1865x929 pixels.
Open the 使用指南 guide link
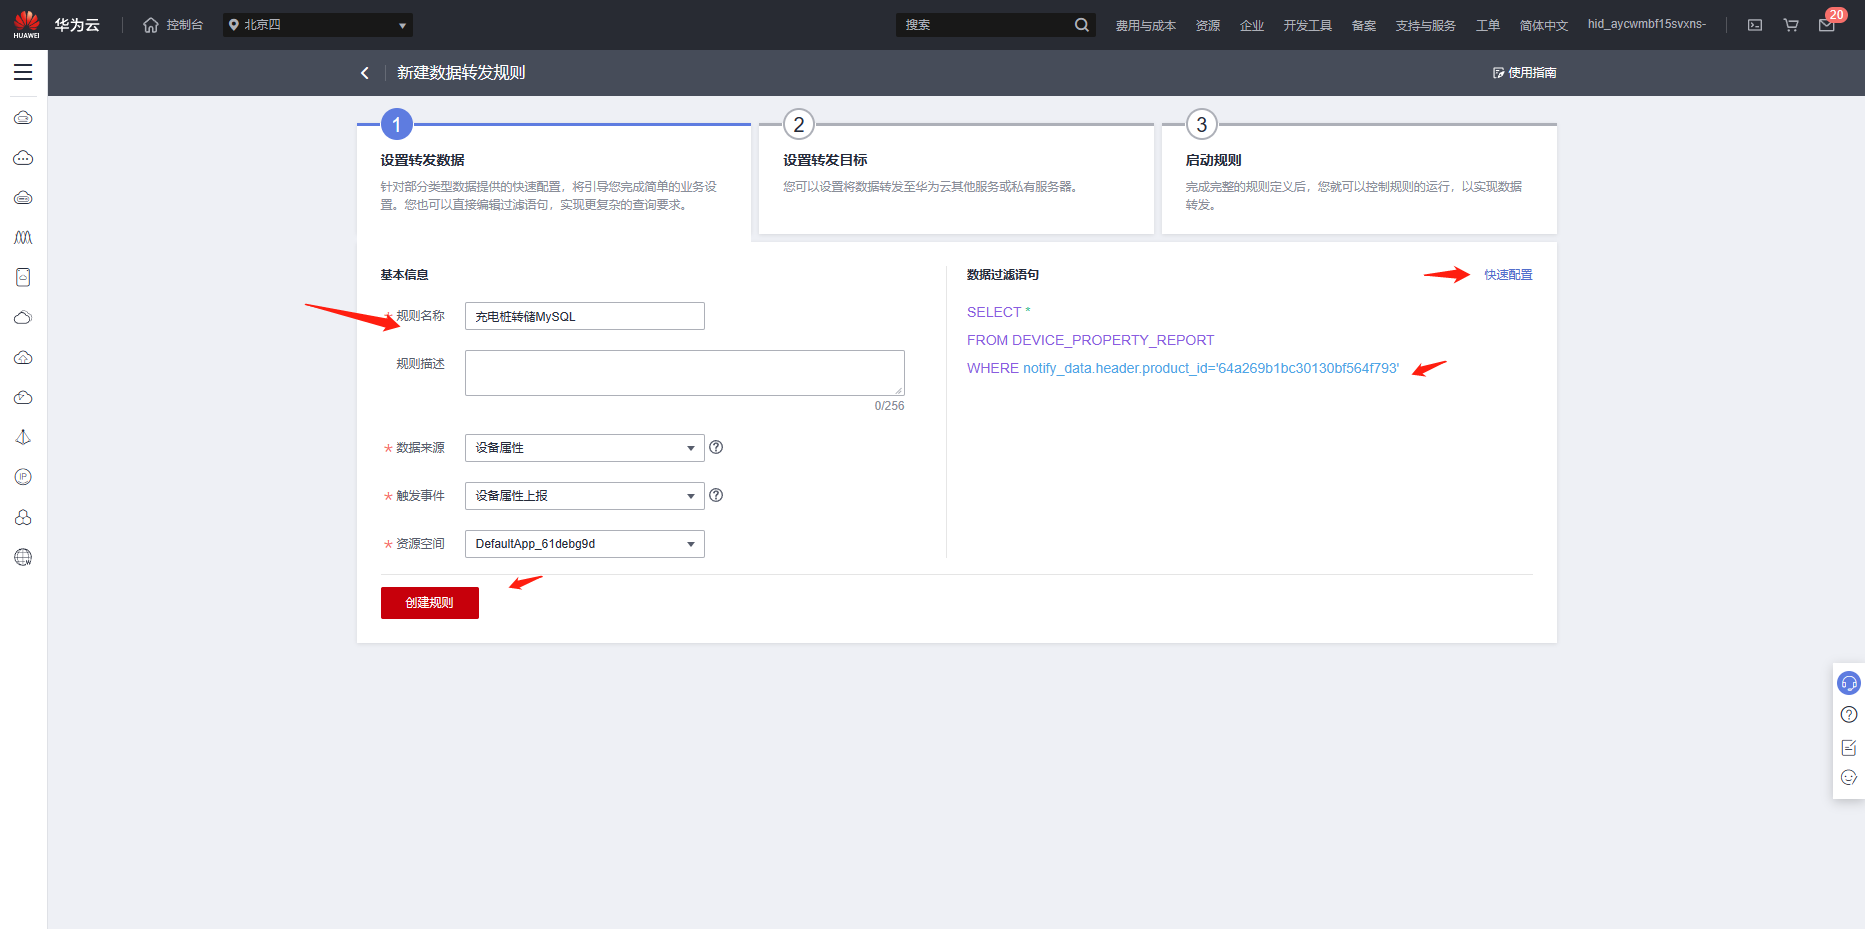(x=1525, y=73)
